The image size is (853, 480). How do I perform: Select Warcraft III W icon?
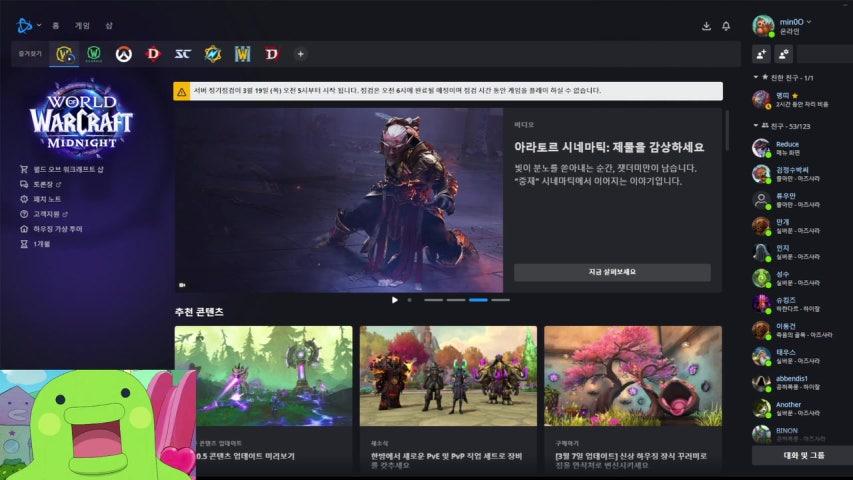pyautogui.click(x=242, y=54)
